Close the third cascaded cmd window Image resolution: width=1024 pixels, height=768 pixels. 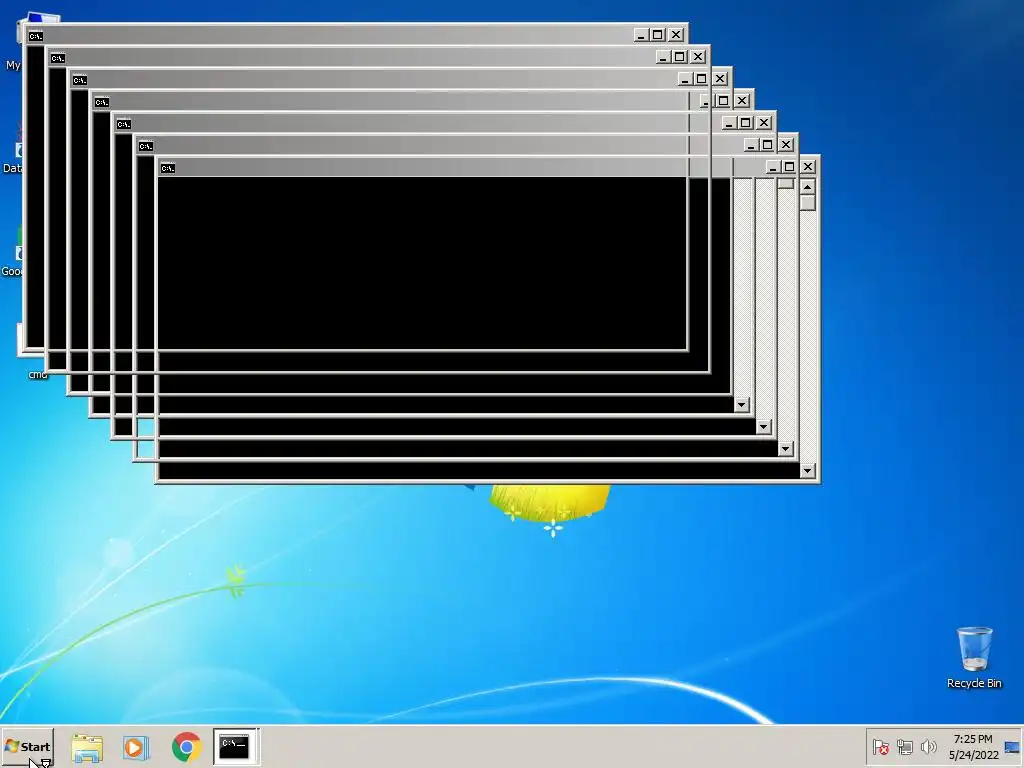720,78
